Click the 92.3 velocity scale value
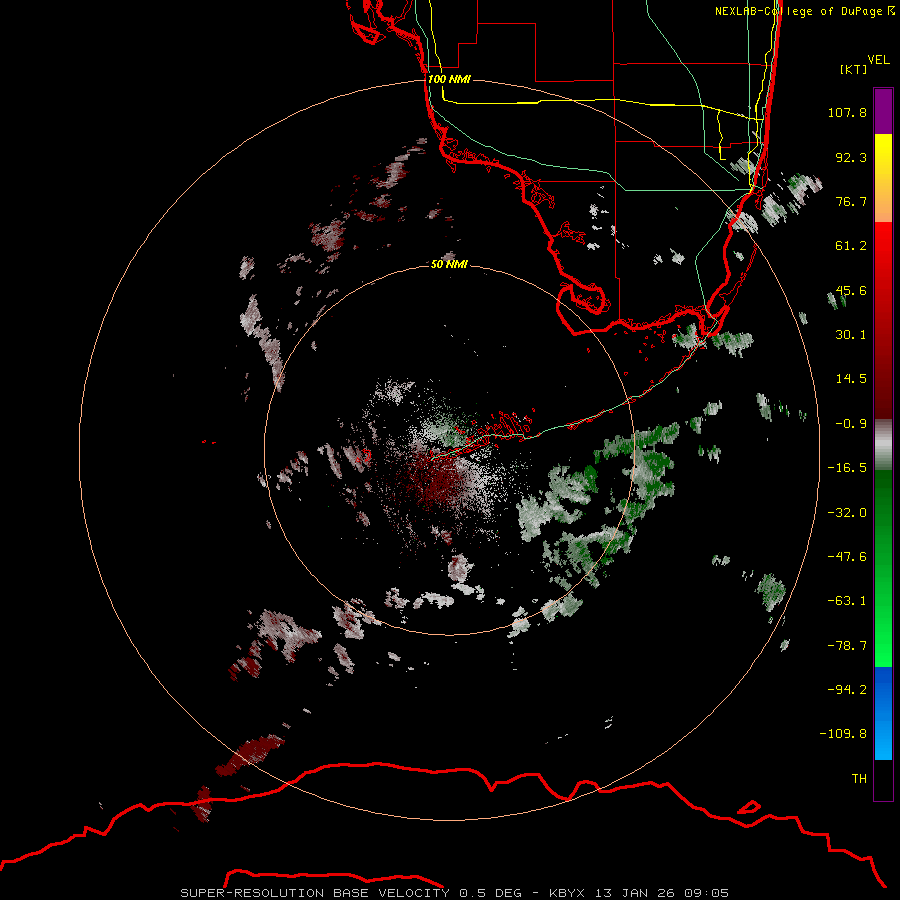This screenshot has height=900, width=900. tap(851, 157)
